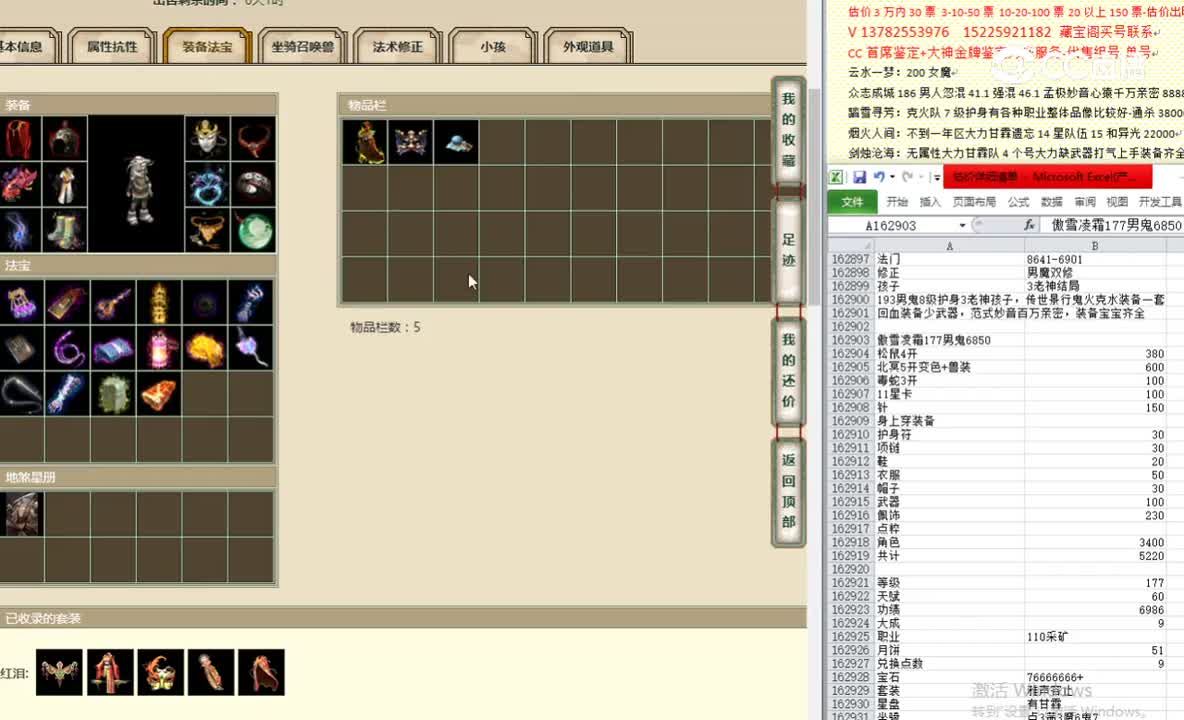1184x720 pixels.
Task: Open the Excel 视图 ribbon tab
Action: (1117, 202)
